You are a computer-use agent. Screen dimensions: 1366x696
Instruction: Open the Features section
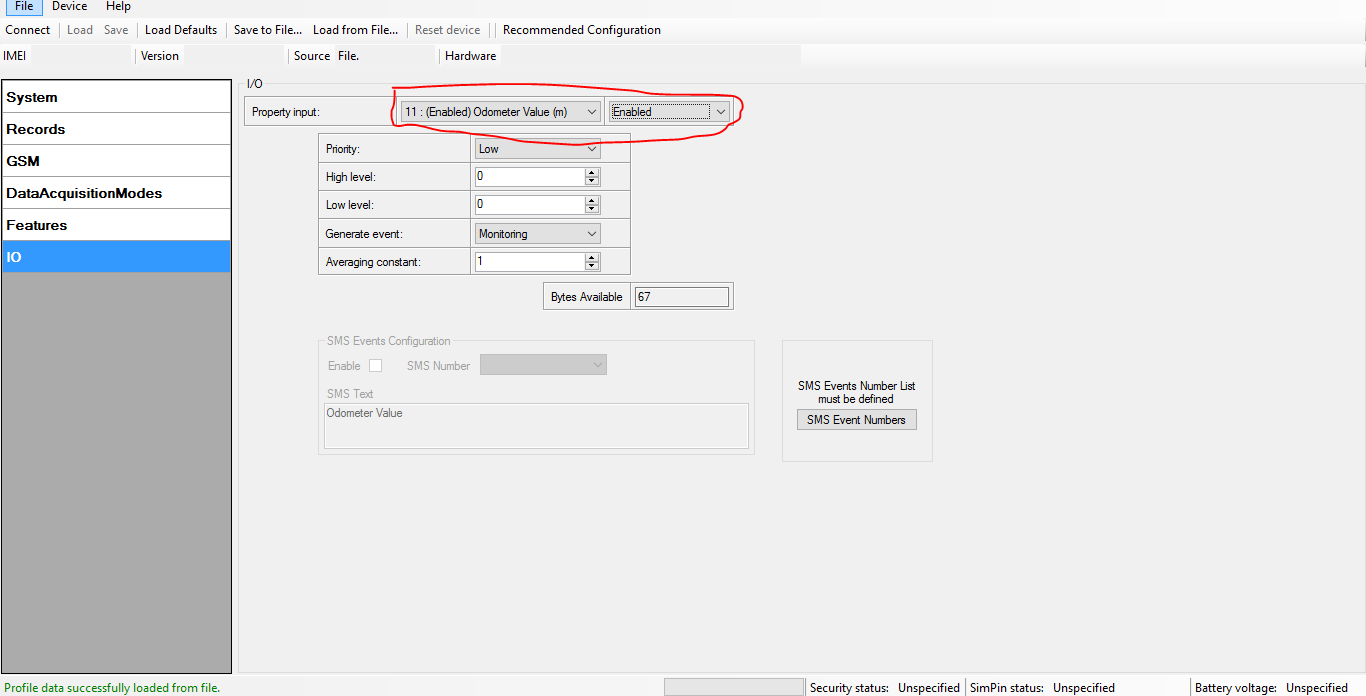pyautogui.click(x=116, y=225)
